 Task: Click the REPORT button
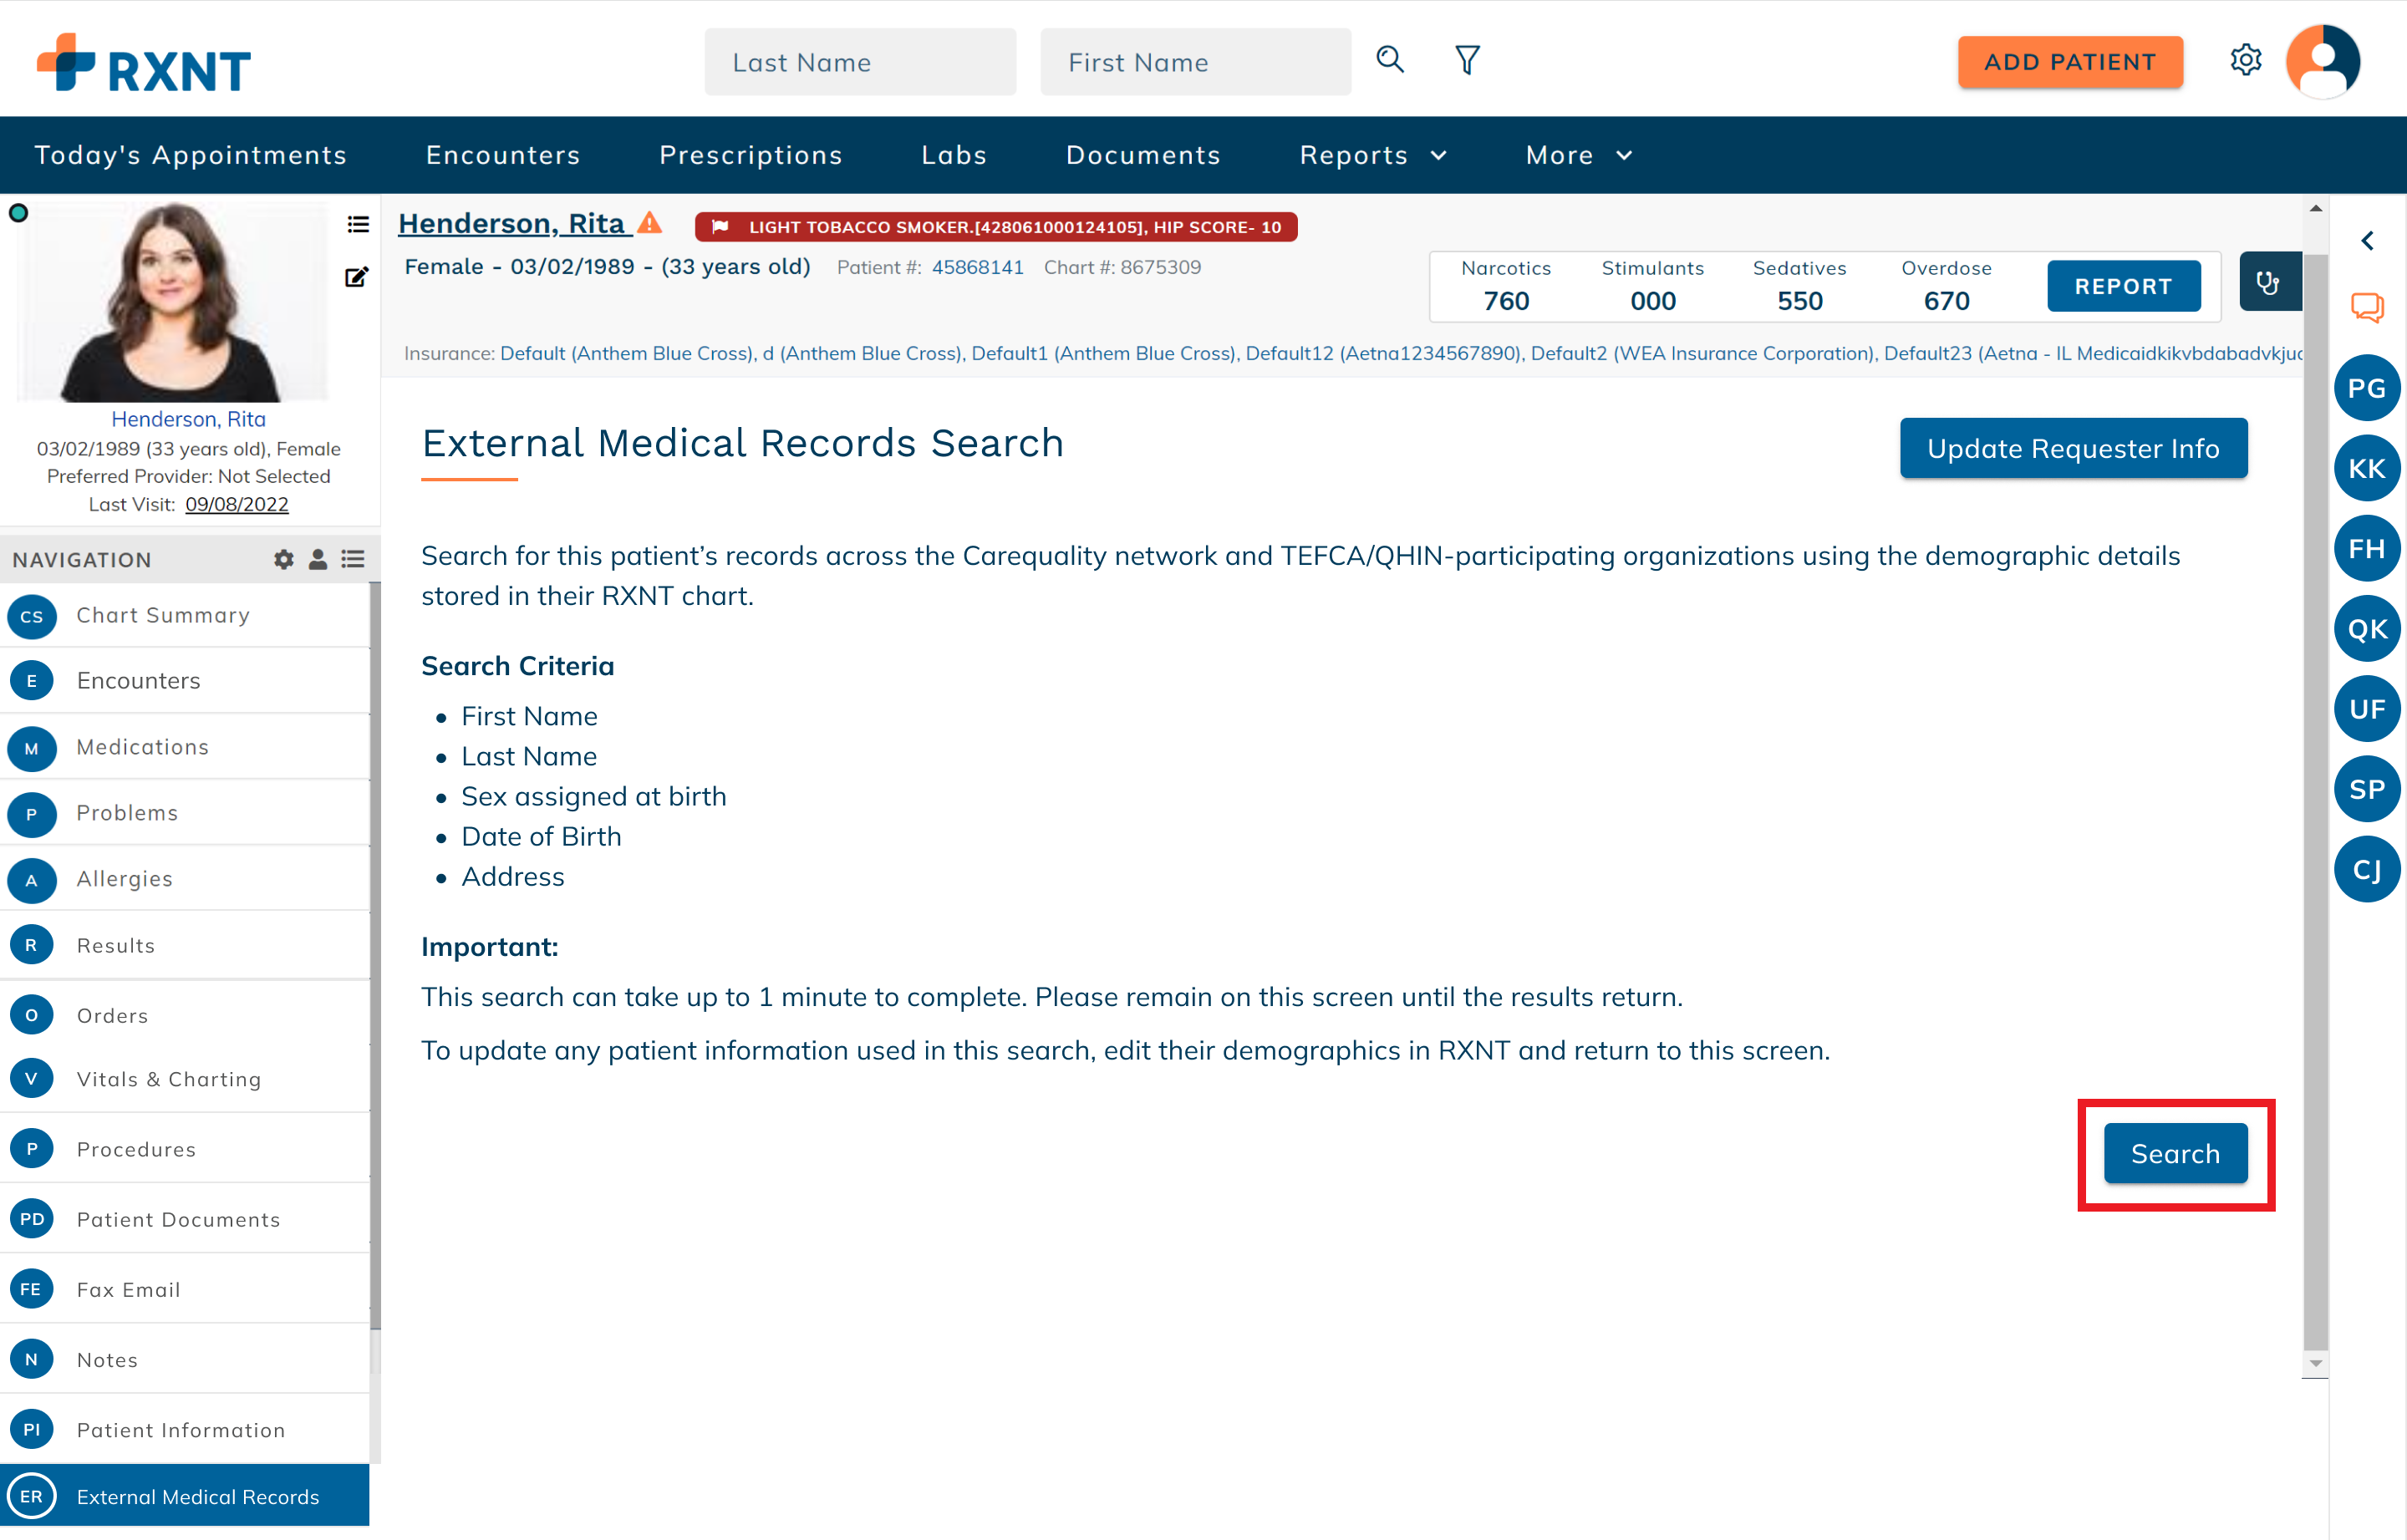coord(2123,286)
